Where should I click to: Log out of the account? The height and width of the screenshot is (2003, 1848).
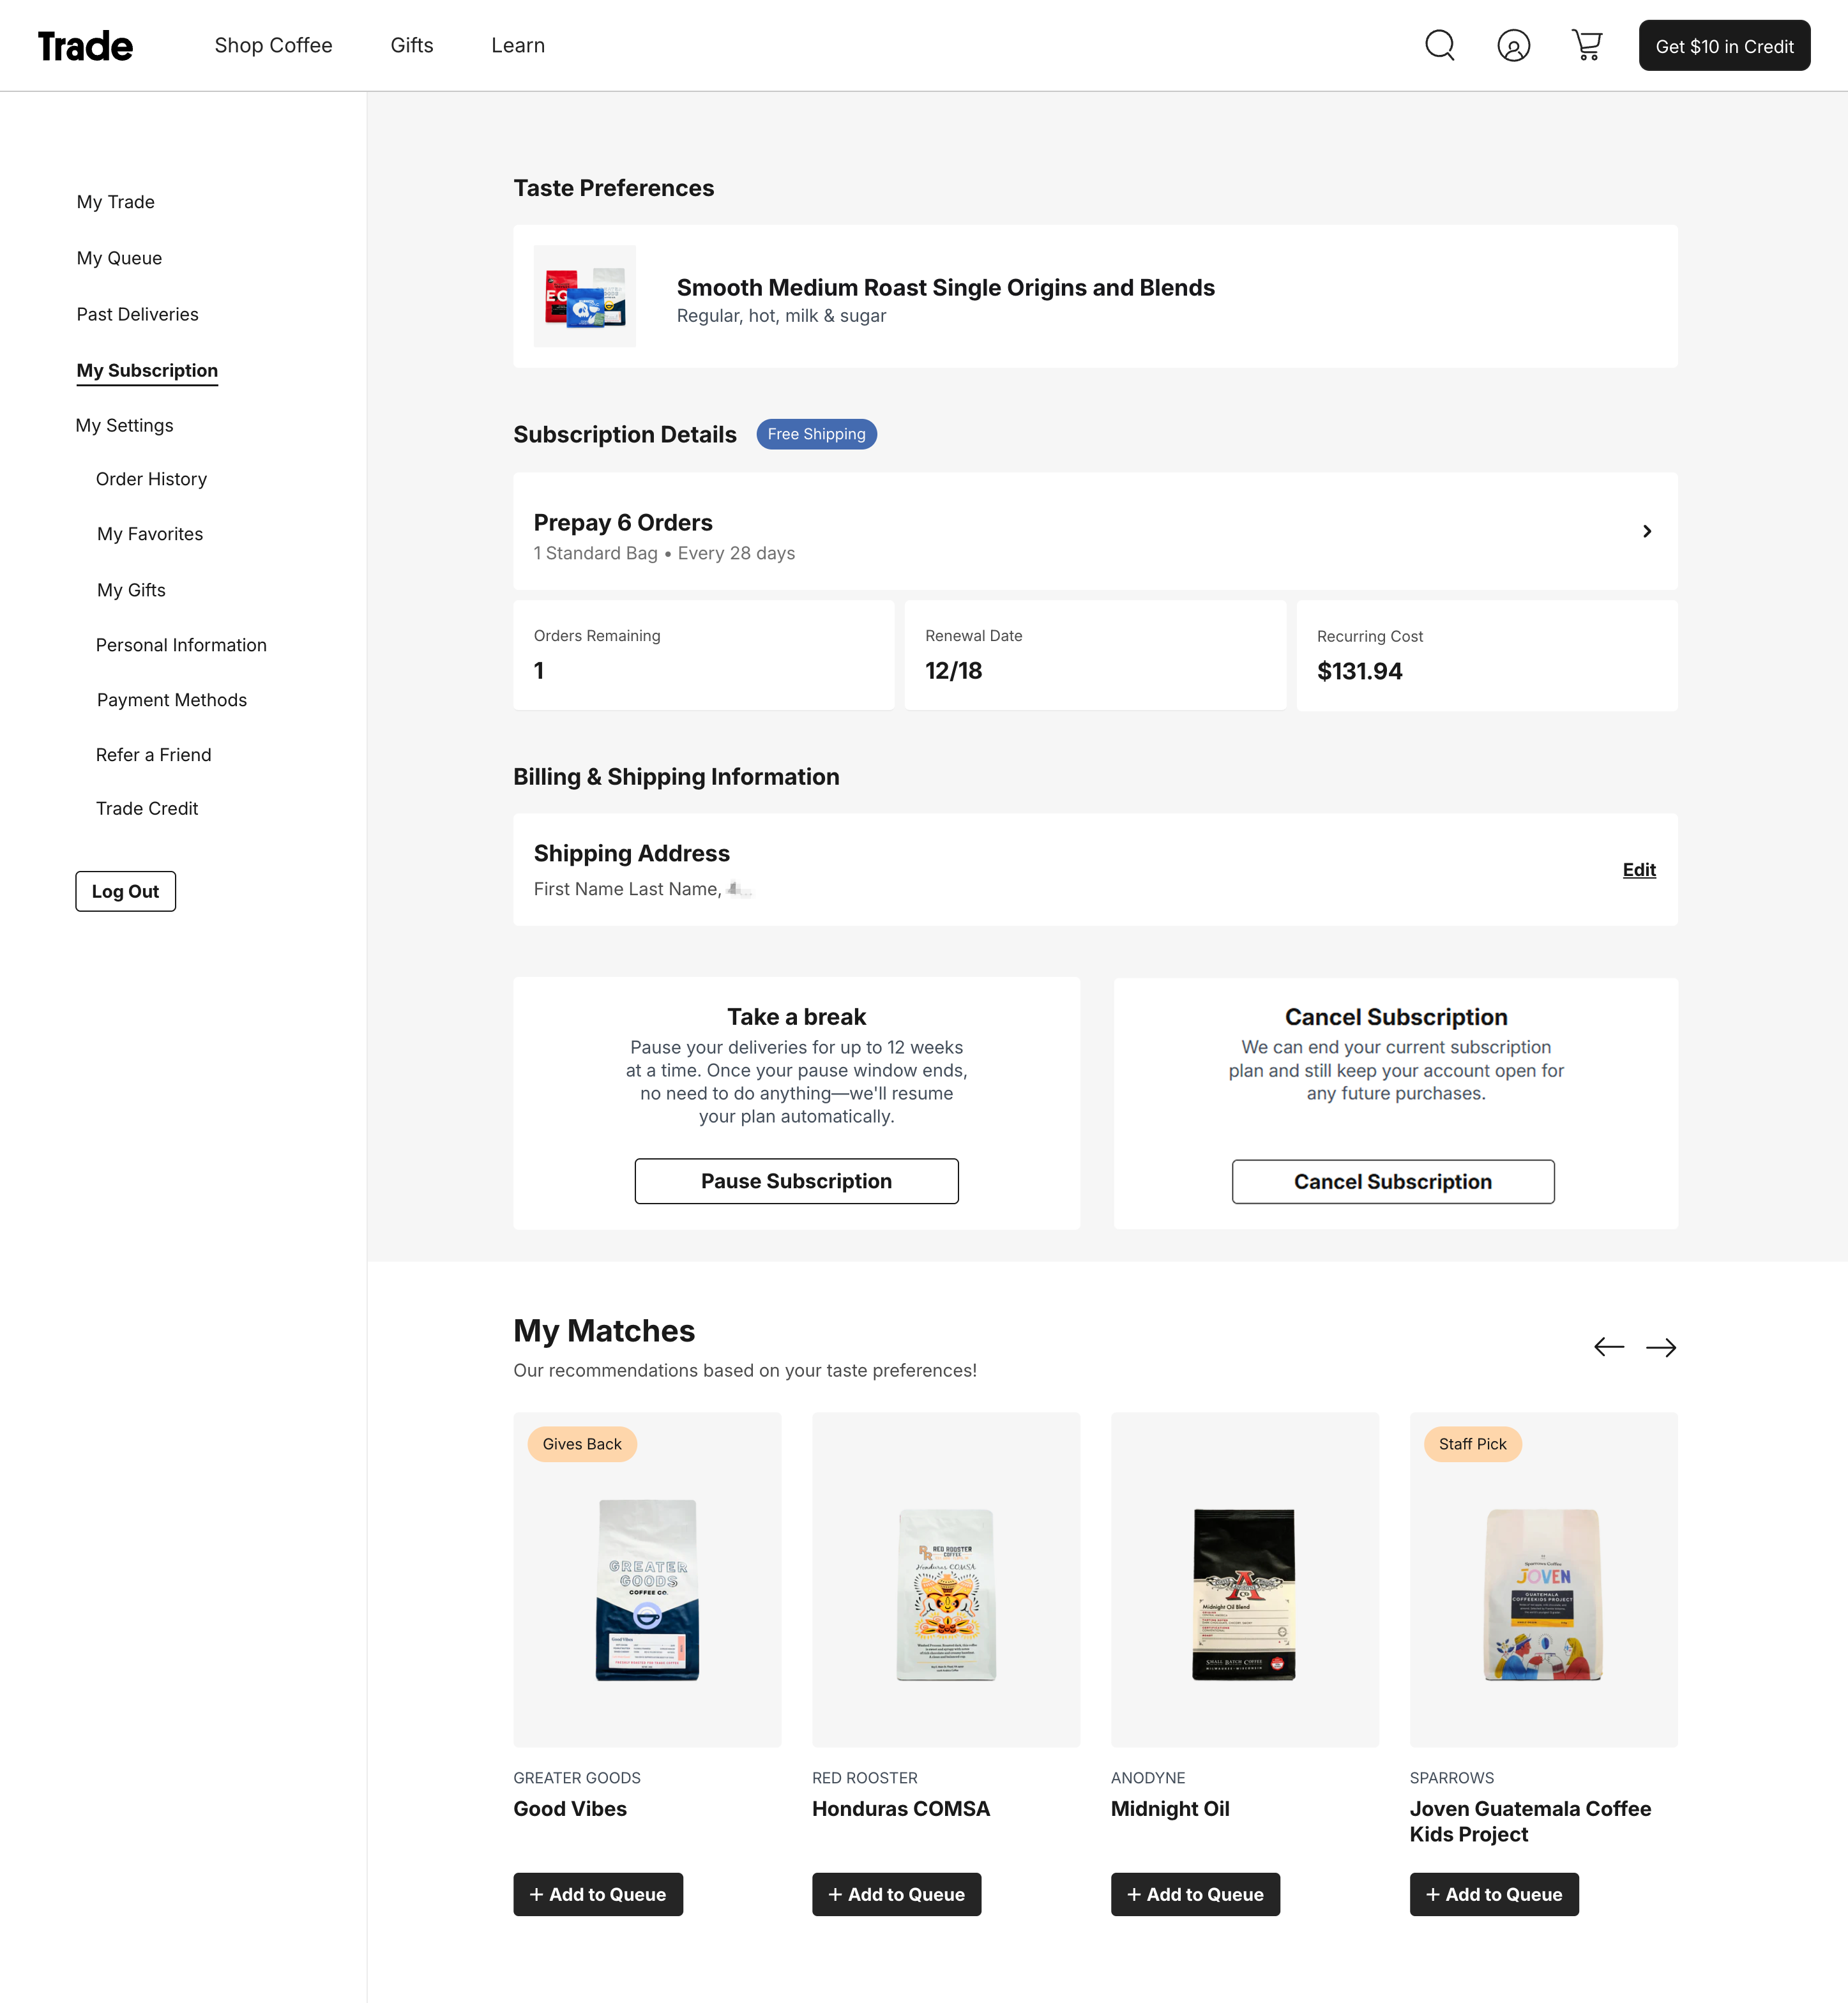pos(125,892)
